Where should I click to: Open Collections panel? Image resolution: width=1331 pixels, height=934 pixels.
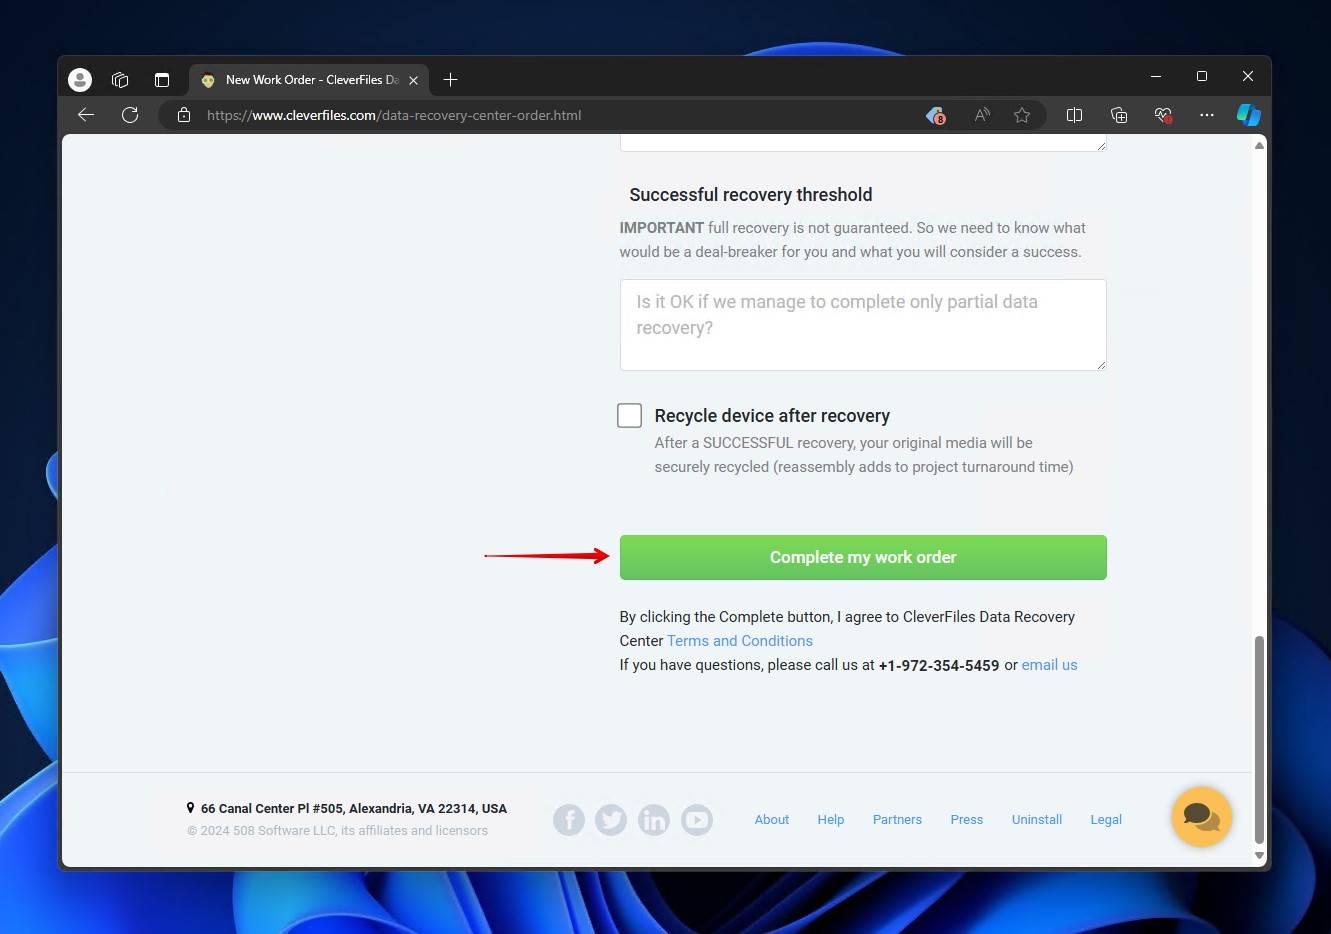(x=1119, y=115)
